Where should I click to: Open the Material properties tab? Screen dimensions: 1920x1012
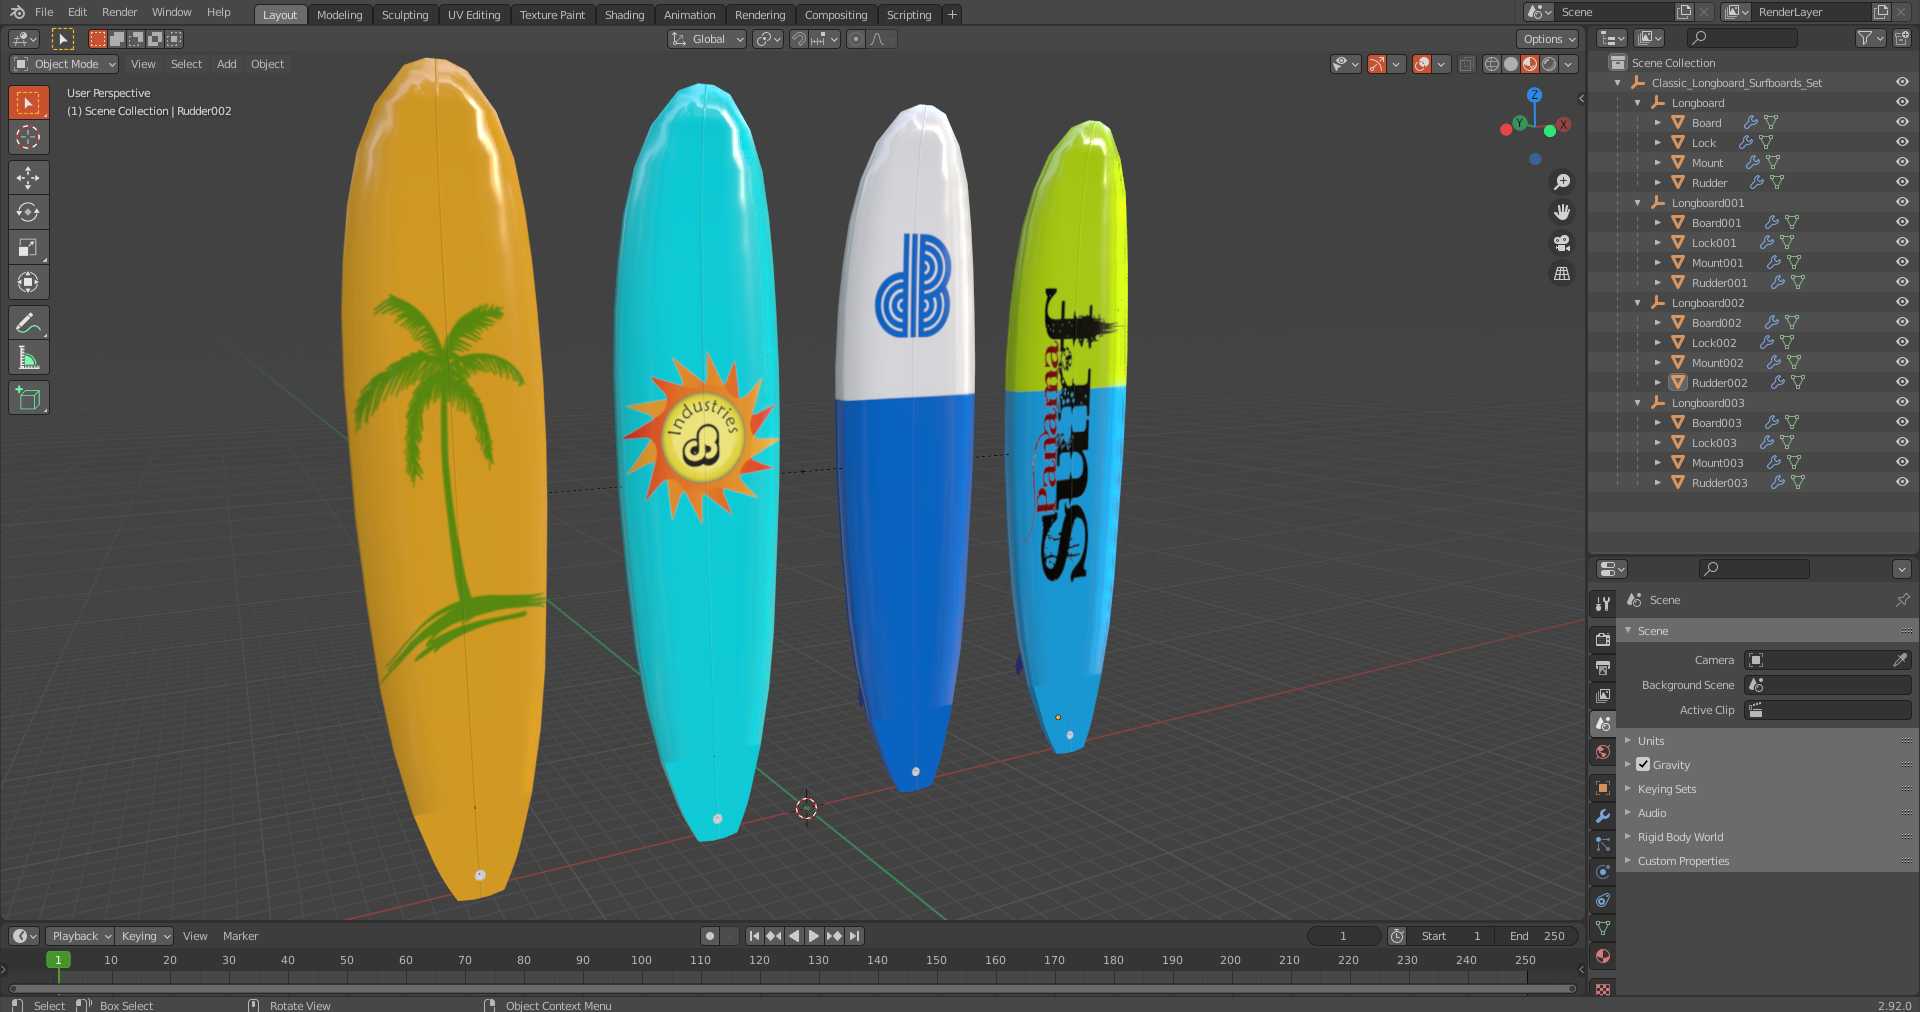coord(1603,956)
